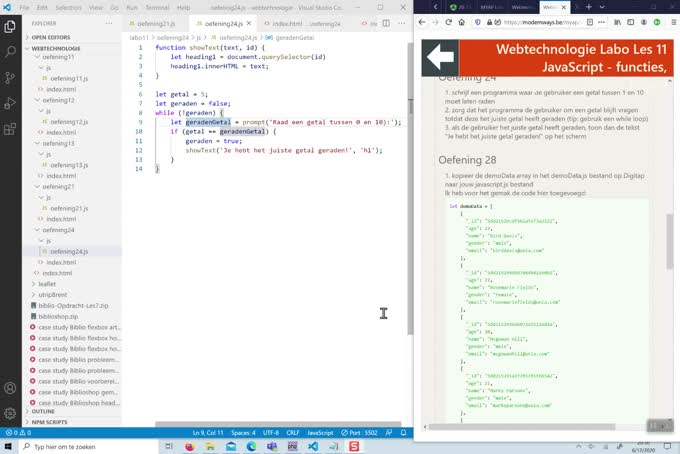Viewport: 680px width, 454px height.
Task: Open the Search view in activity bar
Action: (x=10, y=48)
